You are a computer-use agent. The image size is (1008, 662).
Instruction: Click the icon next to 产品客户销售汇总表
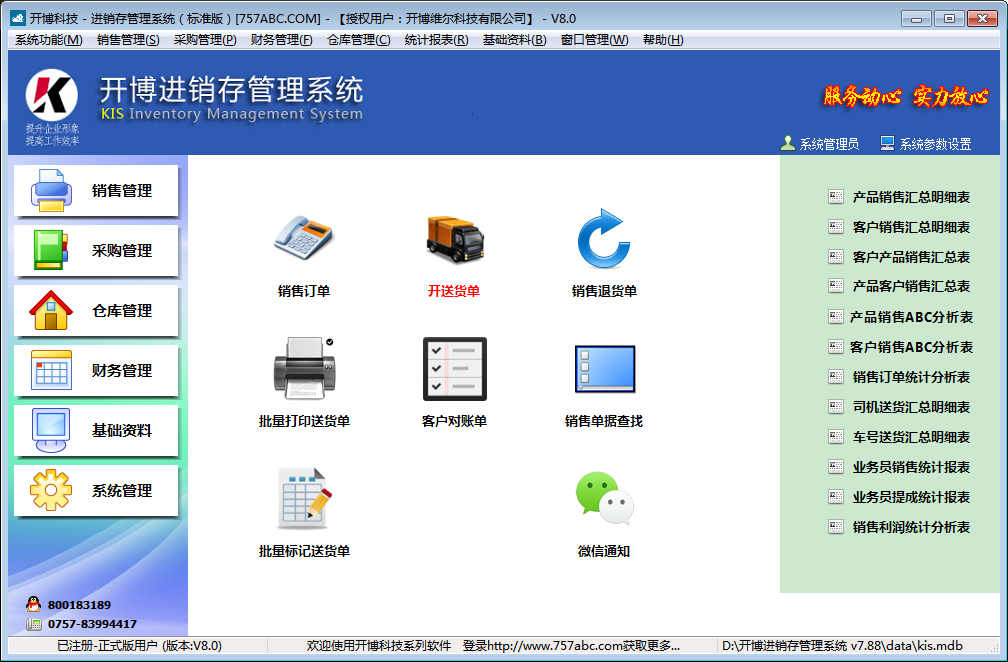point(836,286)
